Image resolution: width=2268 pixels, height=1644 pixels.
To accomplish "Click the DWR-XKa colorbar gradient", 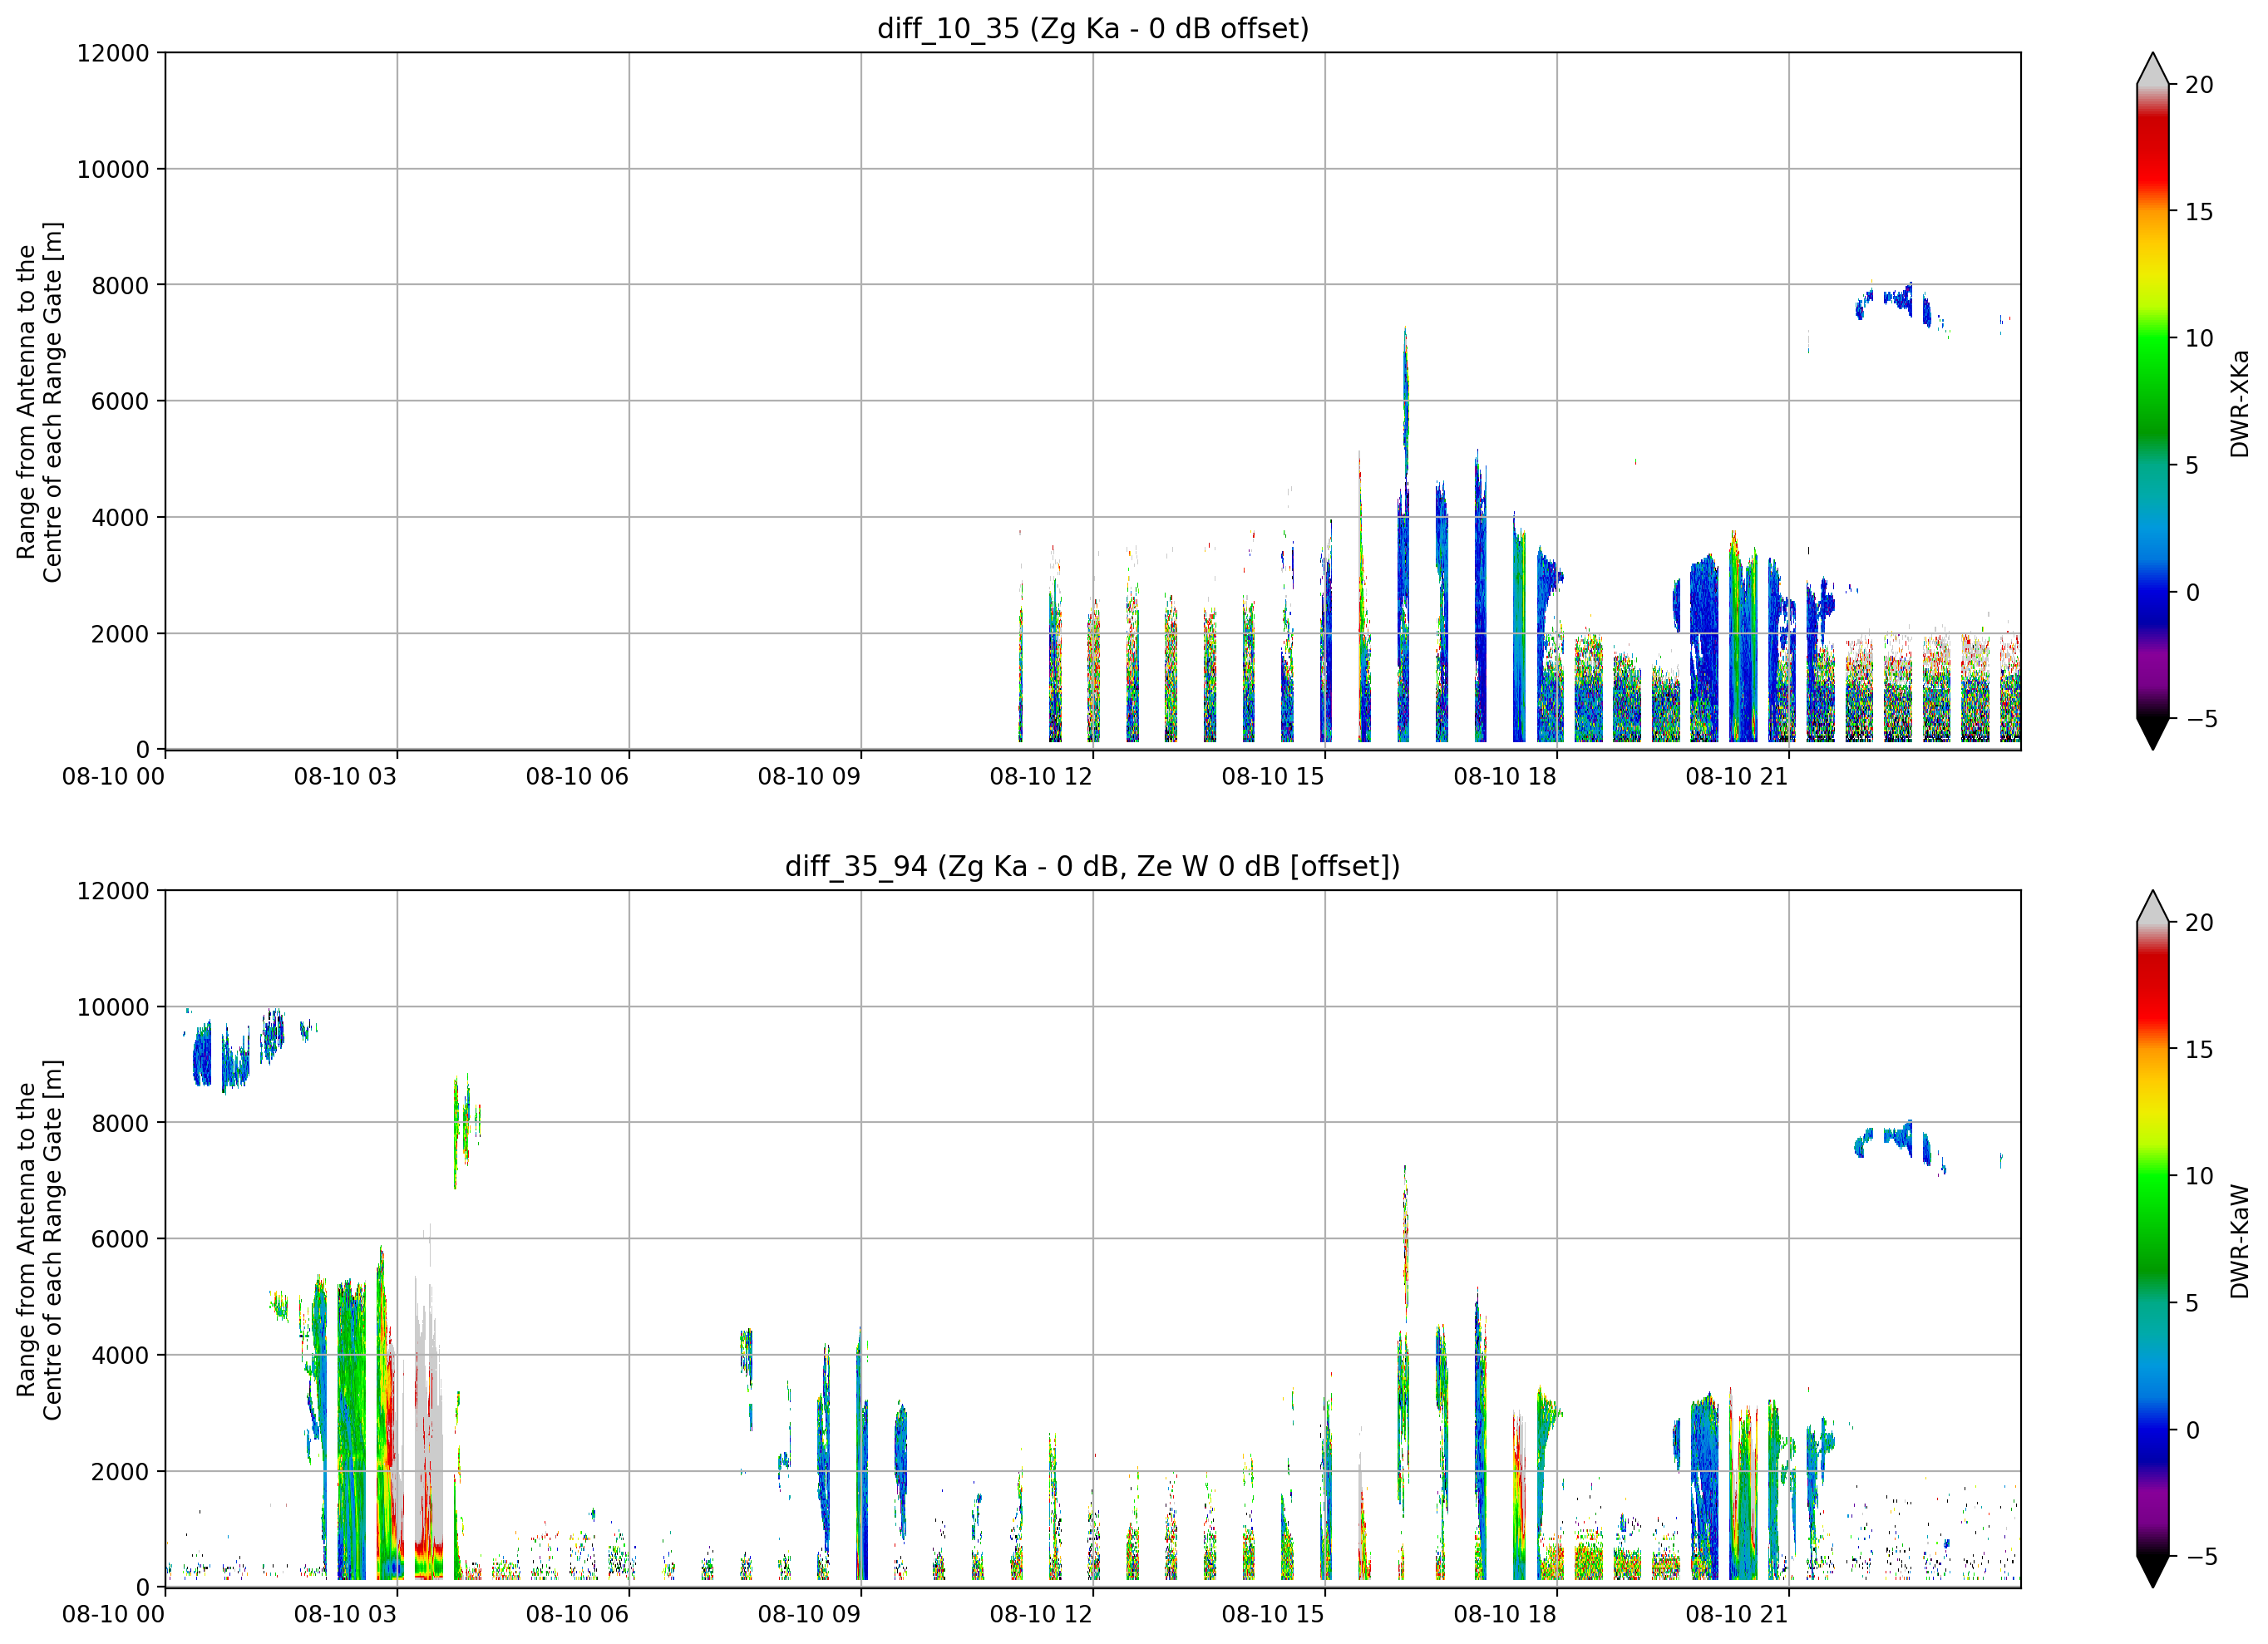I will (2152, 401).
